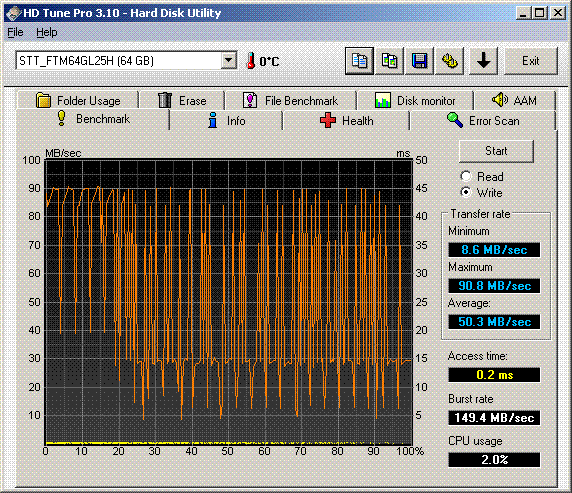The width and height of the screenshot is (572, 493).
Task: Open the options gear icon
Action: coord(449,61)
